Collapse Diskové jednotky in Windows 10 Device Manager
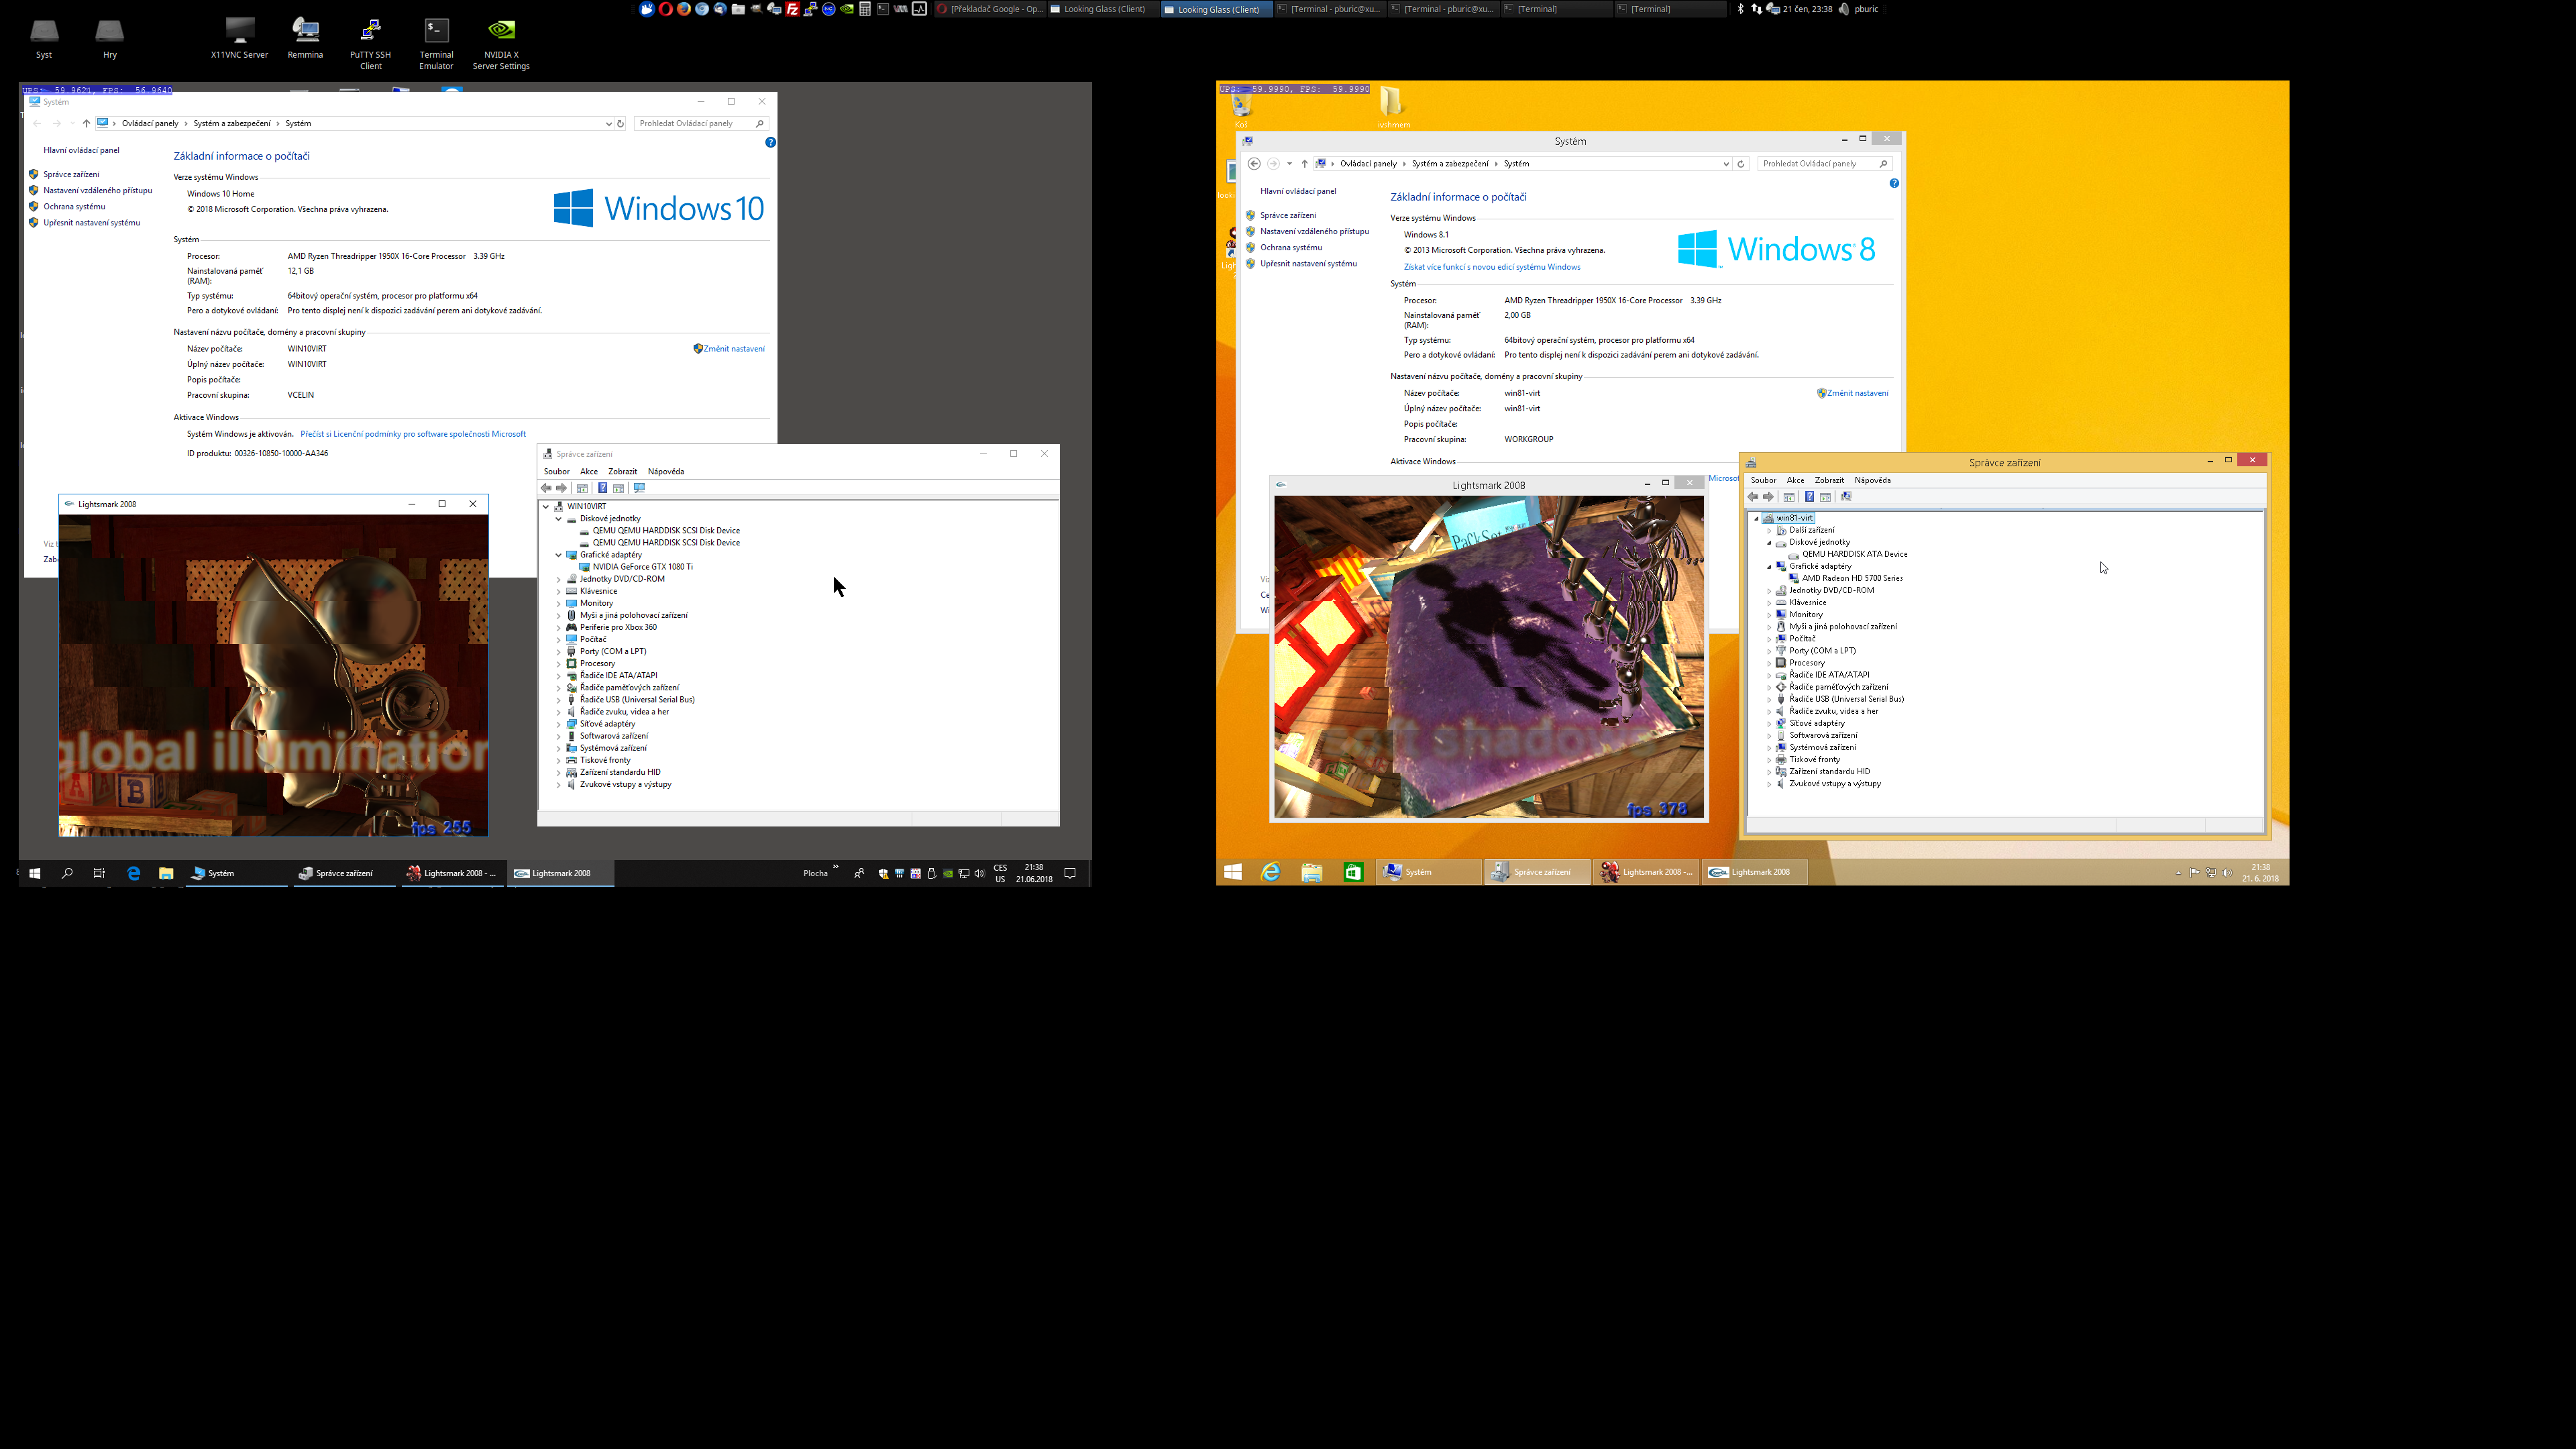 point(559,519)
